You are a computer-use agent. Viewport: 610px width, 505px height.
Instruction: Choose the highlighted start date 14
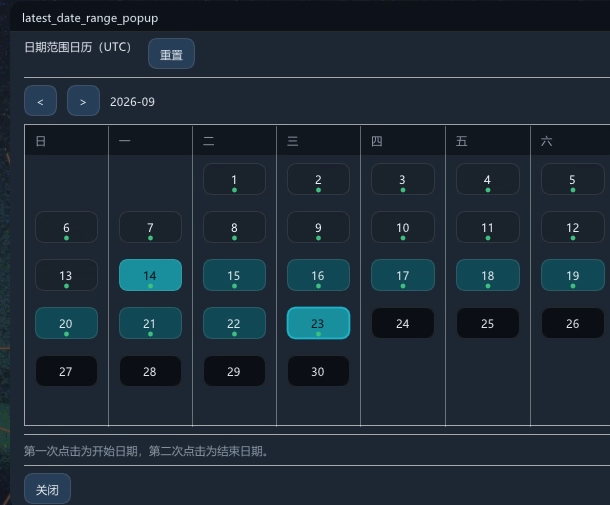[150, 275]
